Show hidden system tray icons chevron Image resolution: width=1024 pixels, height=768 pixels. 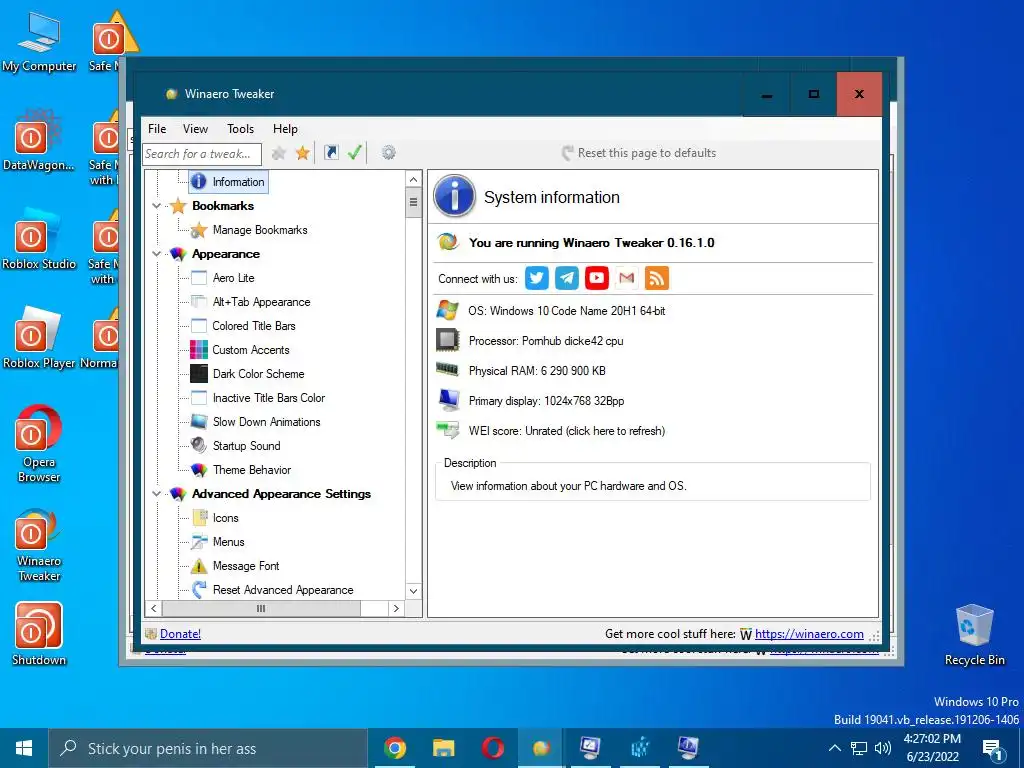[x=834, y=748]
